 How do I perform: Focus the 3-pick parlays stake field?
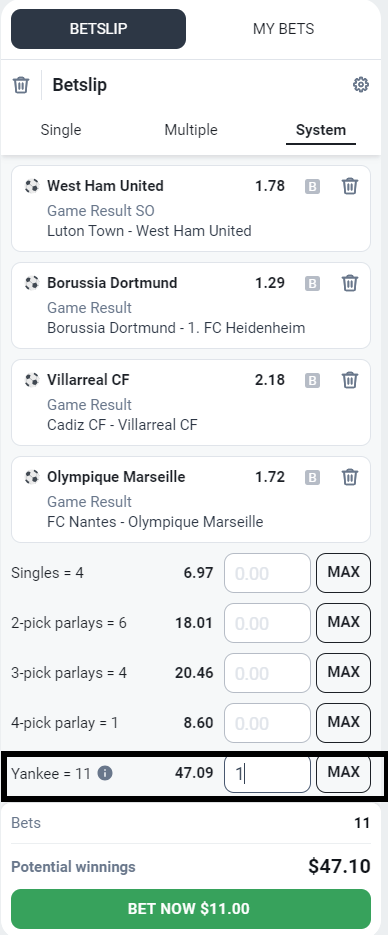[268, 673]
